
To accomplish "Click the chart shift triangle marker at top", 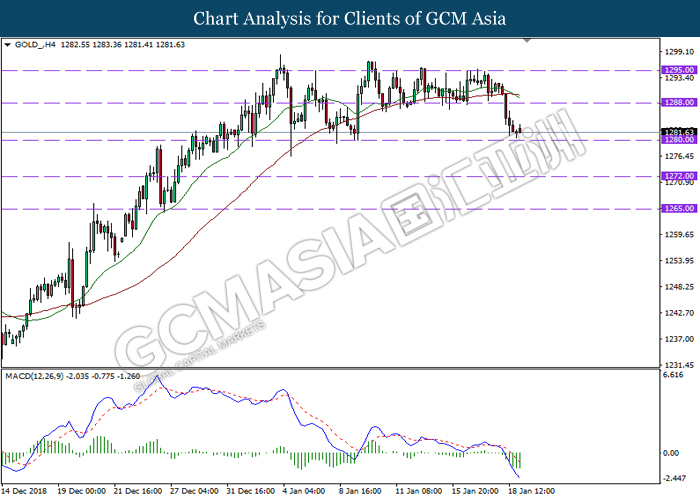I will coord(527,40).
